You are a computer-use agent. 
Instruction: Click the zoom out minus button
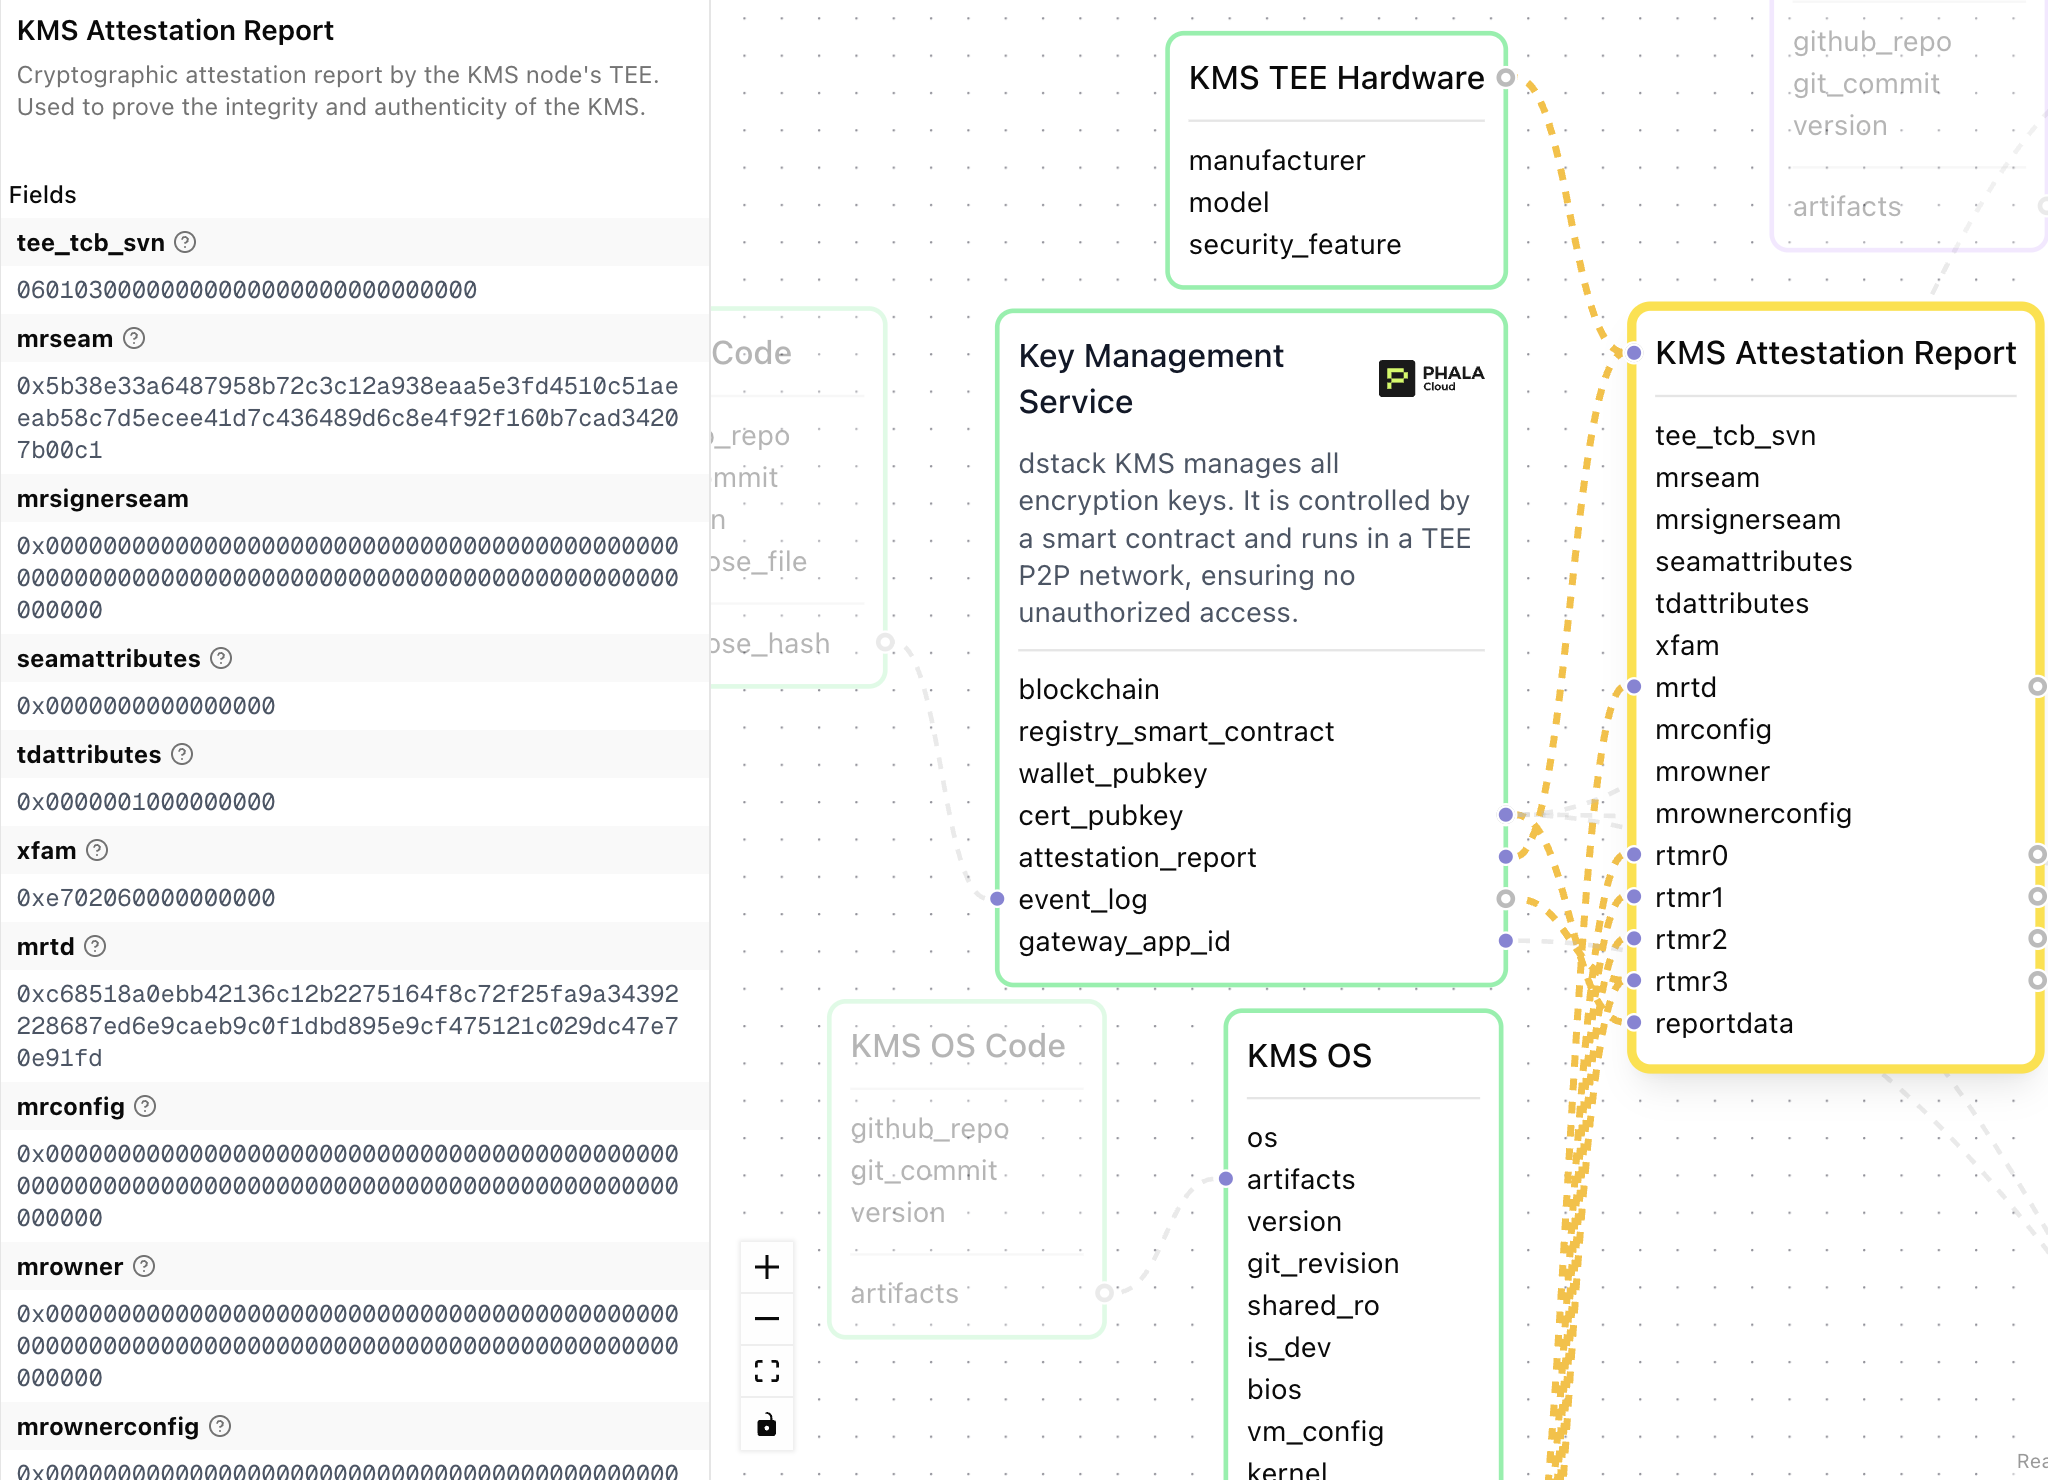(x=767, y=1319)
